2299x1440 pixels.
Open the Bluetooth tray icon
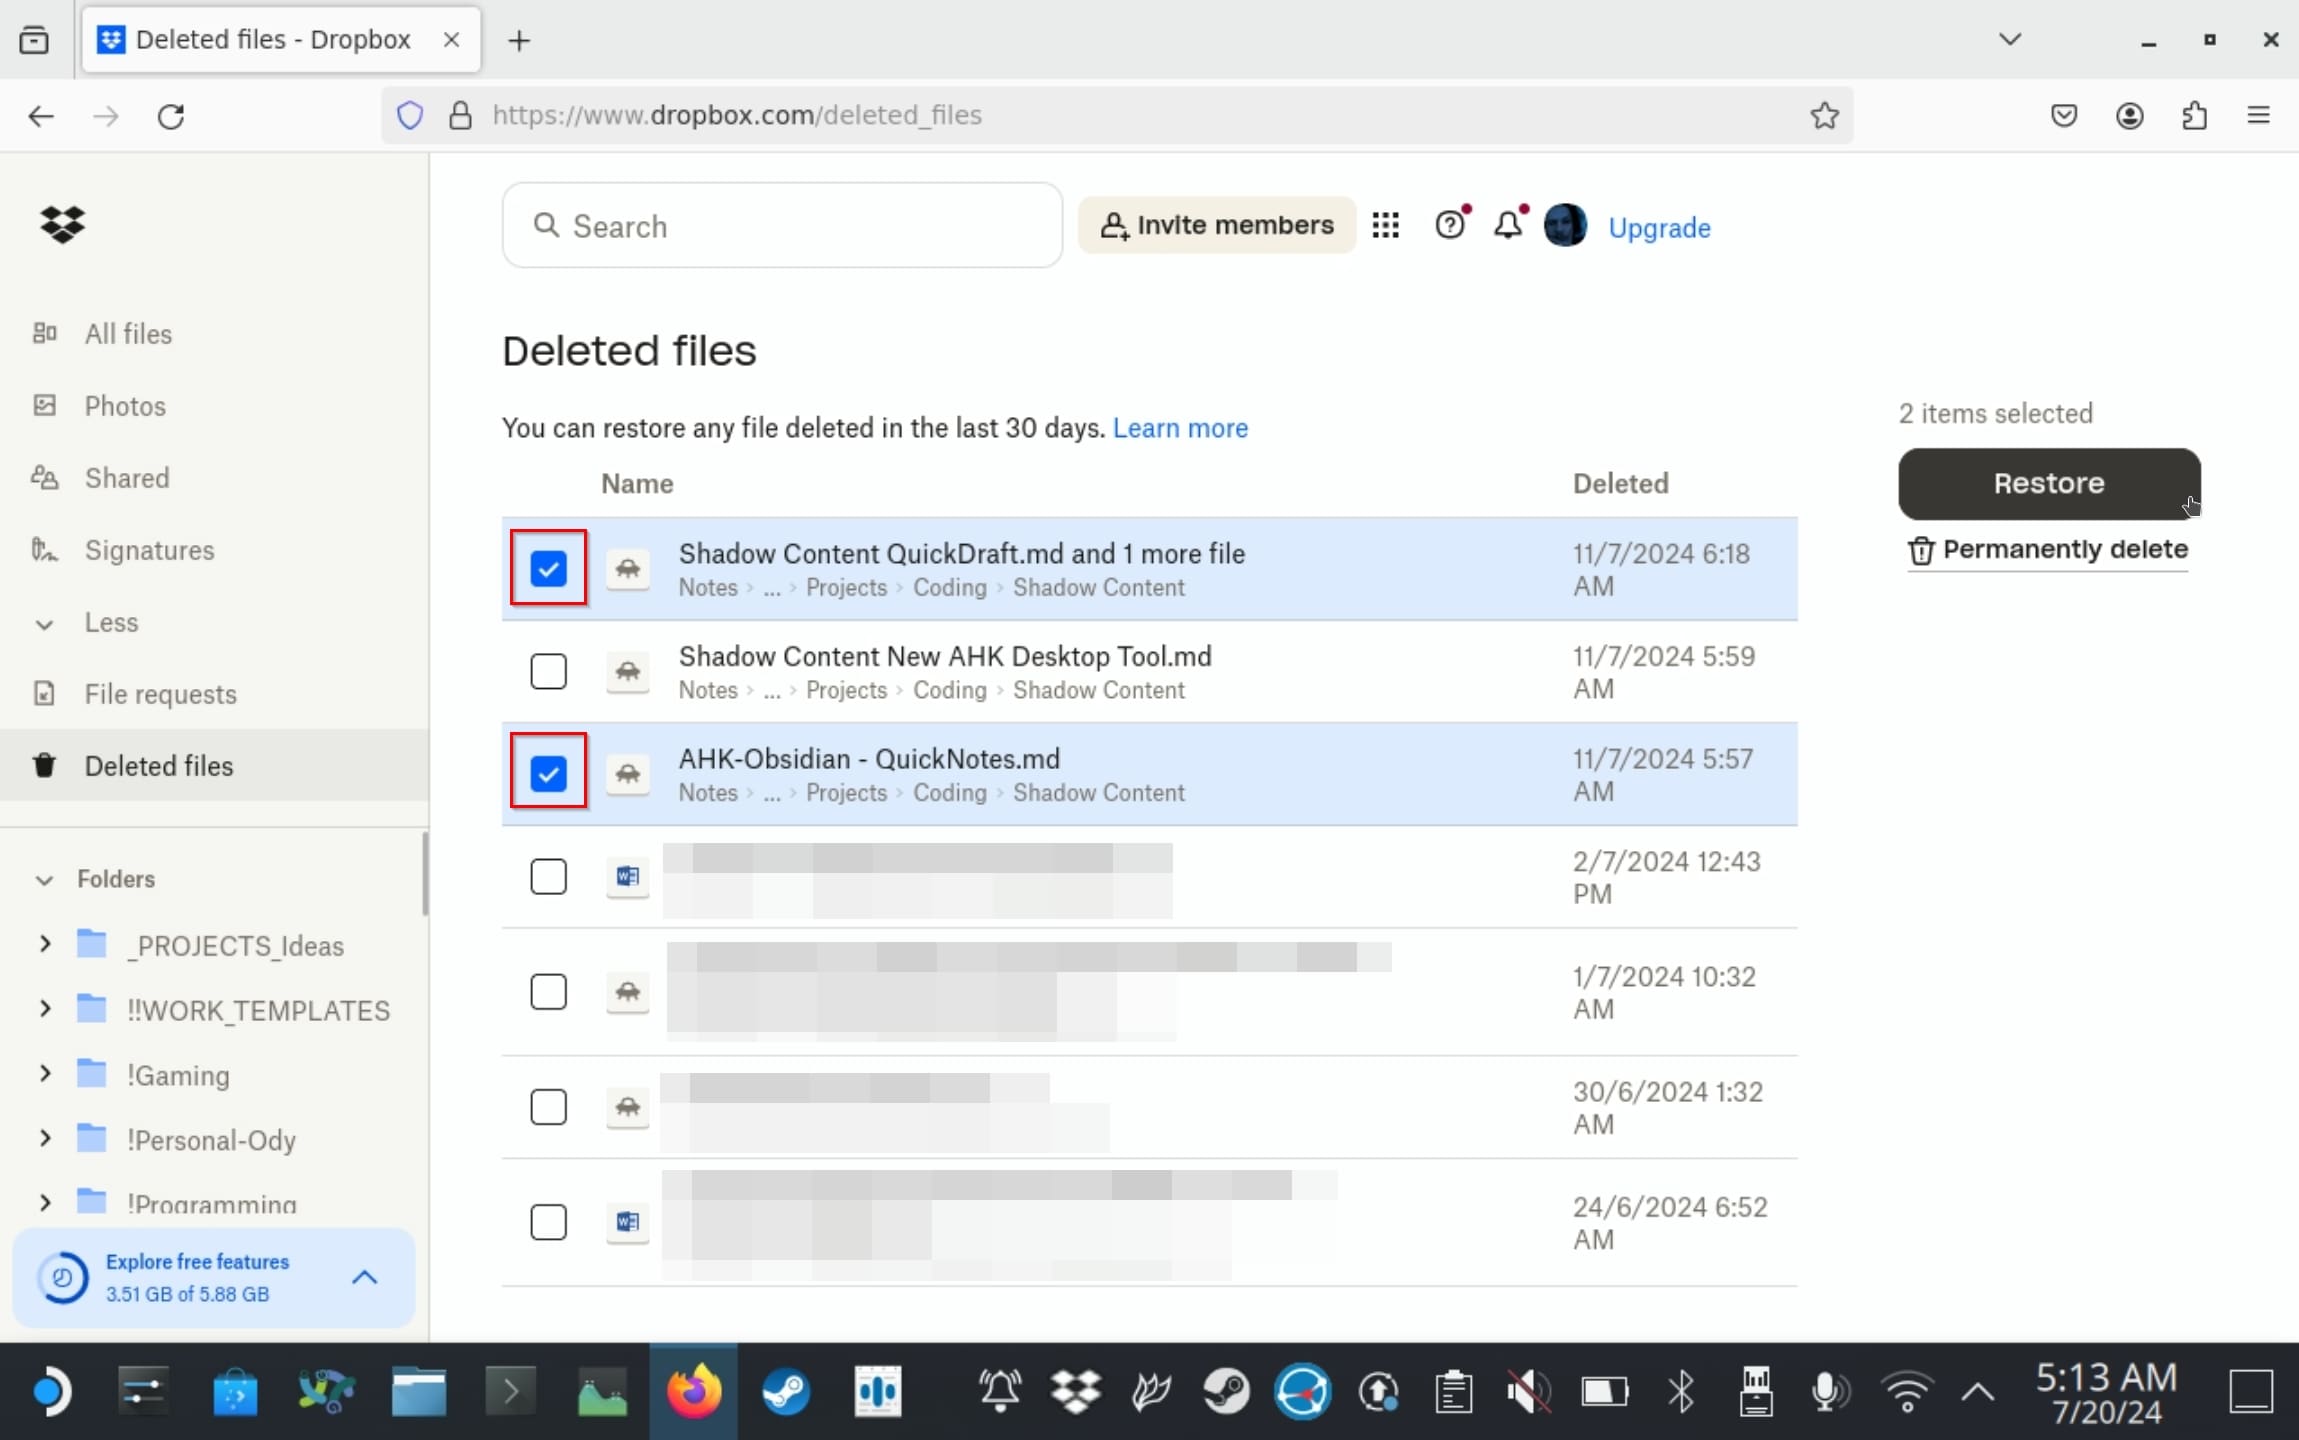pyautogui.click(x=1681, y=1392)
